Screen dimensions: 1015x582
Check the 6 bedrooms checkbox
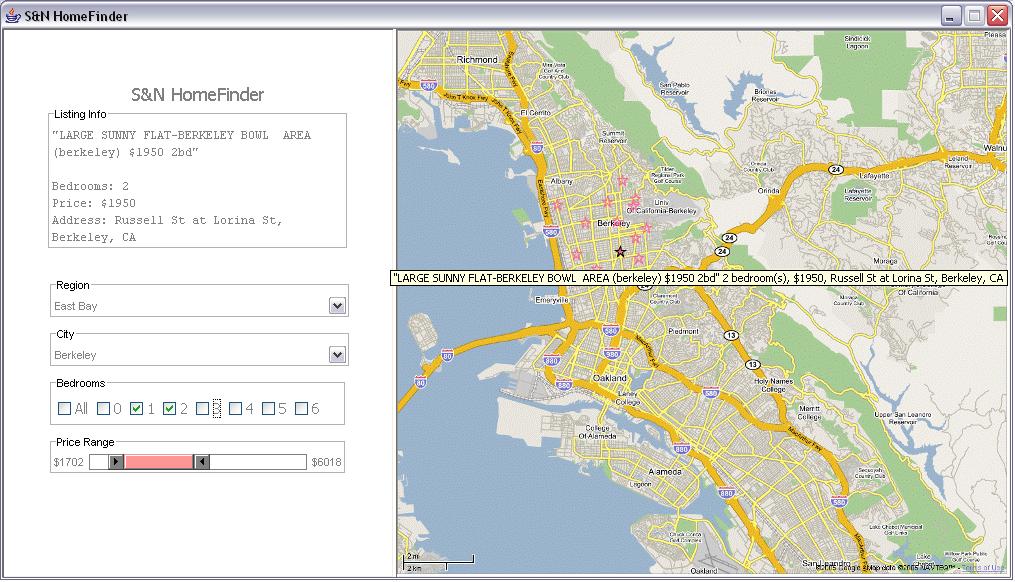click(301, 409)
